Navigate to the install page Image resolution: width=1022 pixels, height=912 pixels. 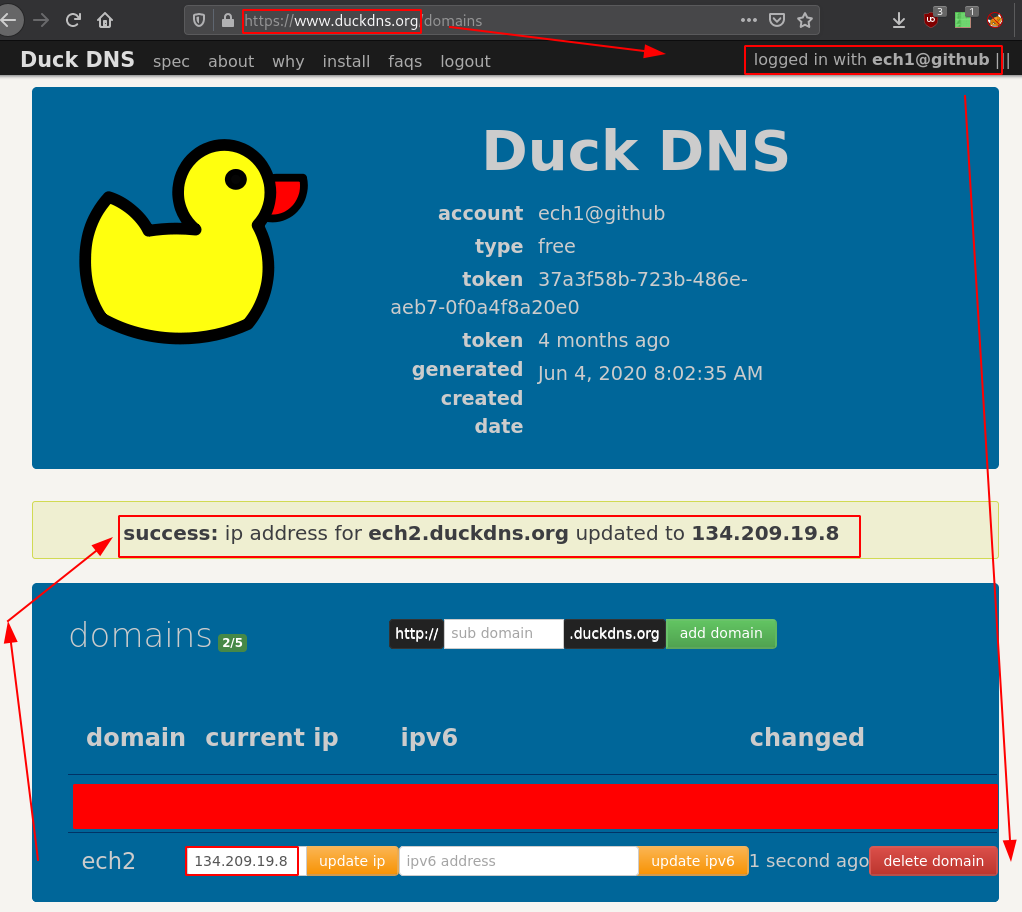point(346,61)
